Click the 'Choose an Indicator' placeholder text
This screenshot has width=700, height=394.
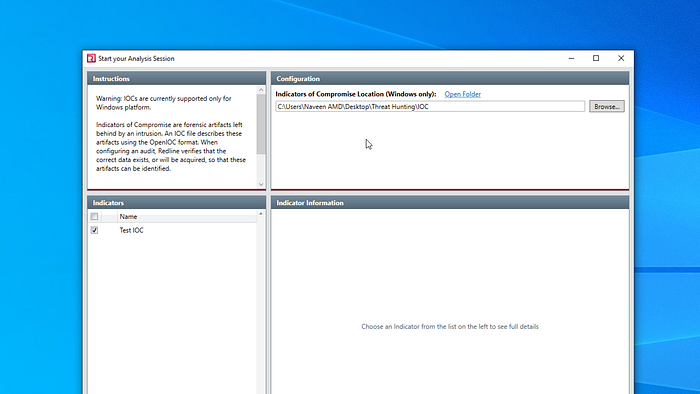[450, 327]
